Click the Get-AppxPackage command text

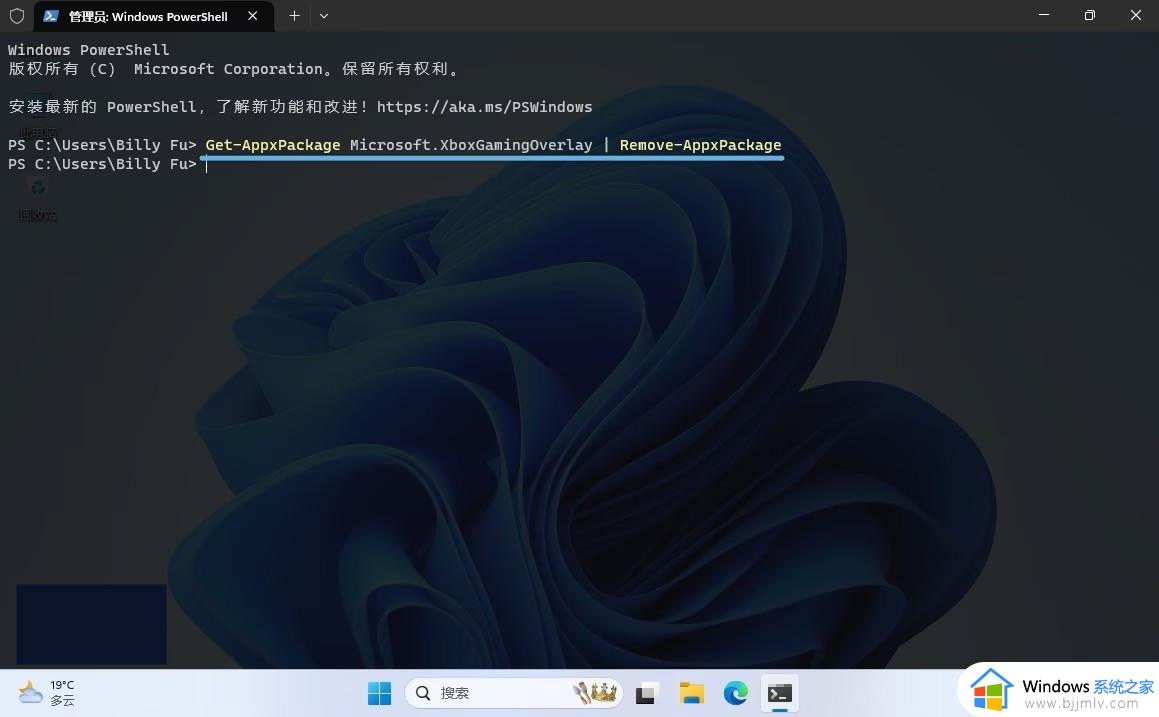click(273, 145)
